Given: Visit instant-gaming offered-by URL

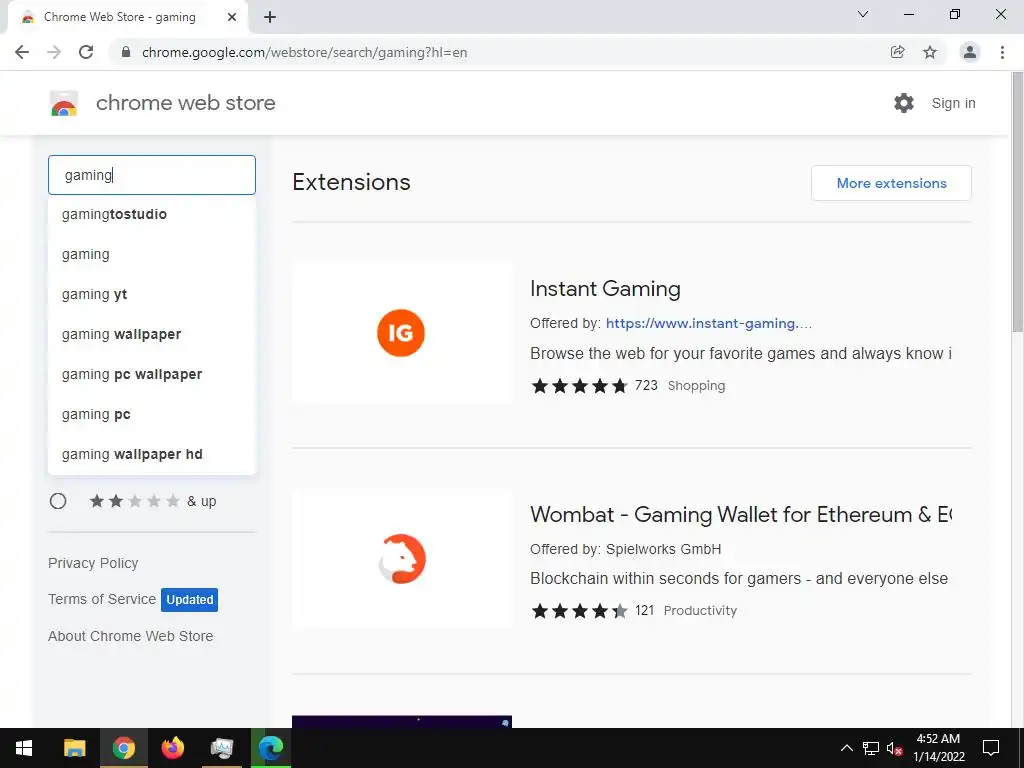Looking at the screenshot, I should (709, 323).
